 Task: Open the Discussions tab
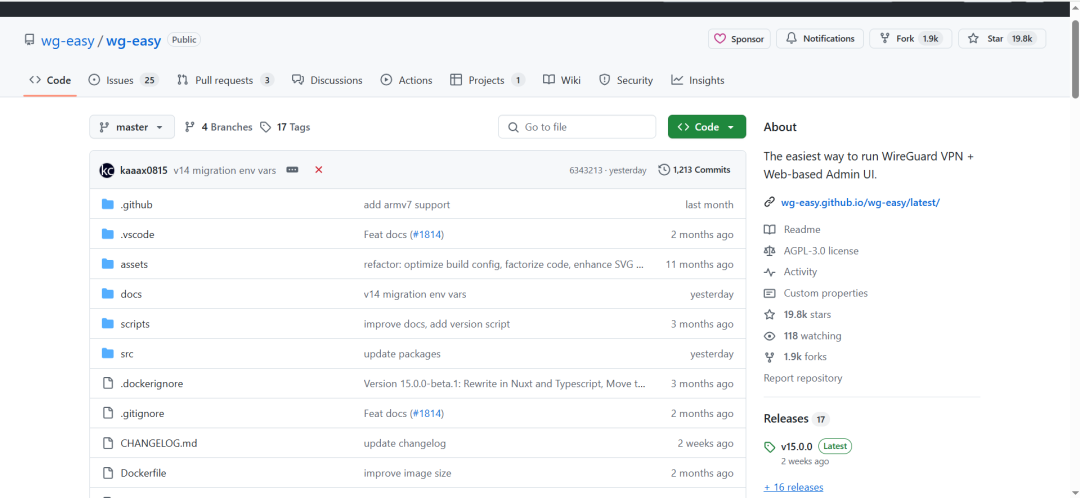tap(327, 81)
